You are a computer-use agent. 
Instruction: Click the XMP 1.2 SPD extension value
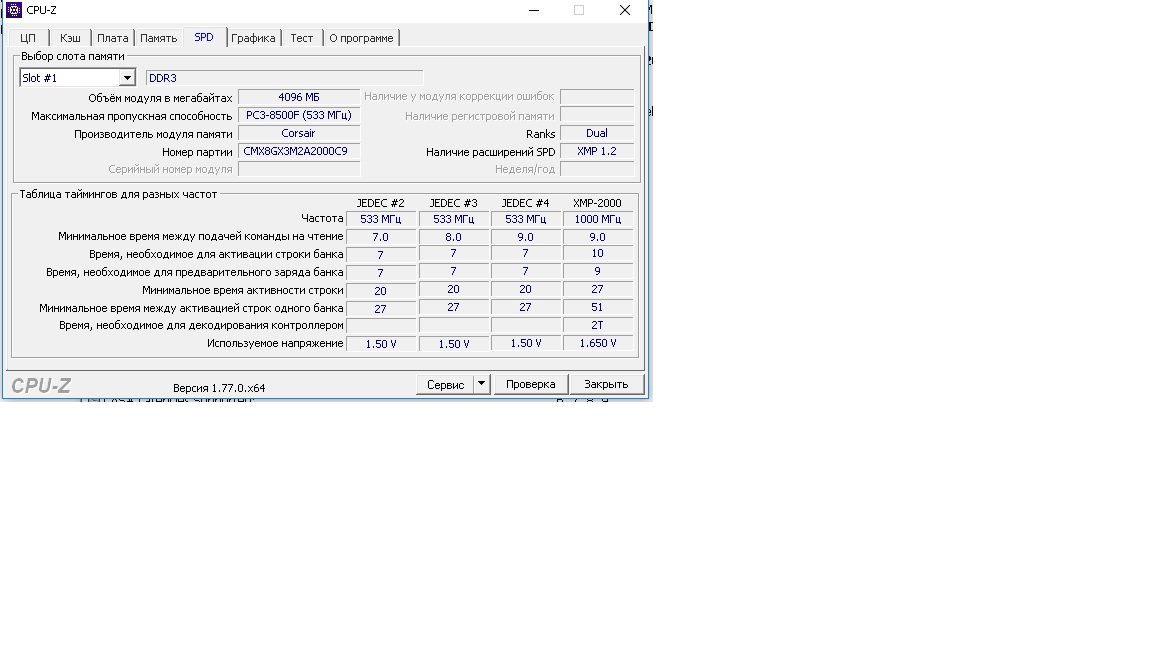597,151
